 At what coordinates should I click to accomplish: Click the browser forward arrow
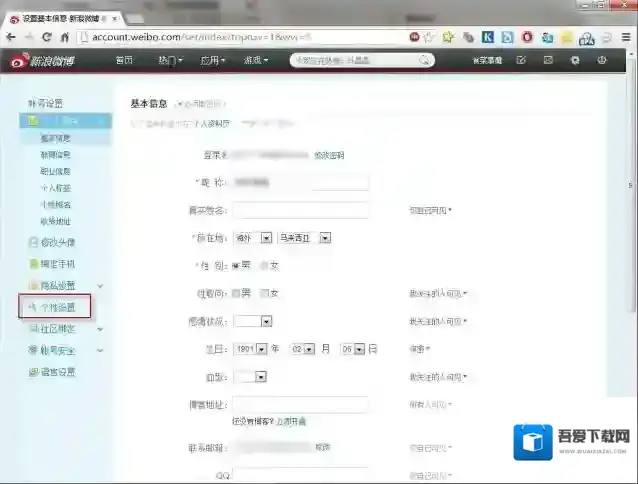click(29, 37)
